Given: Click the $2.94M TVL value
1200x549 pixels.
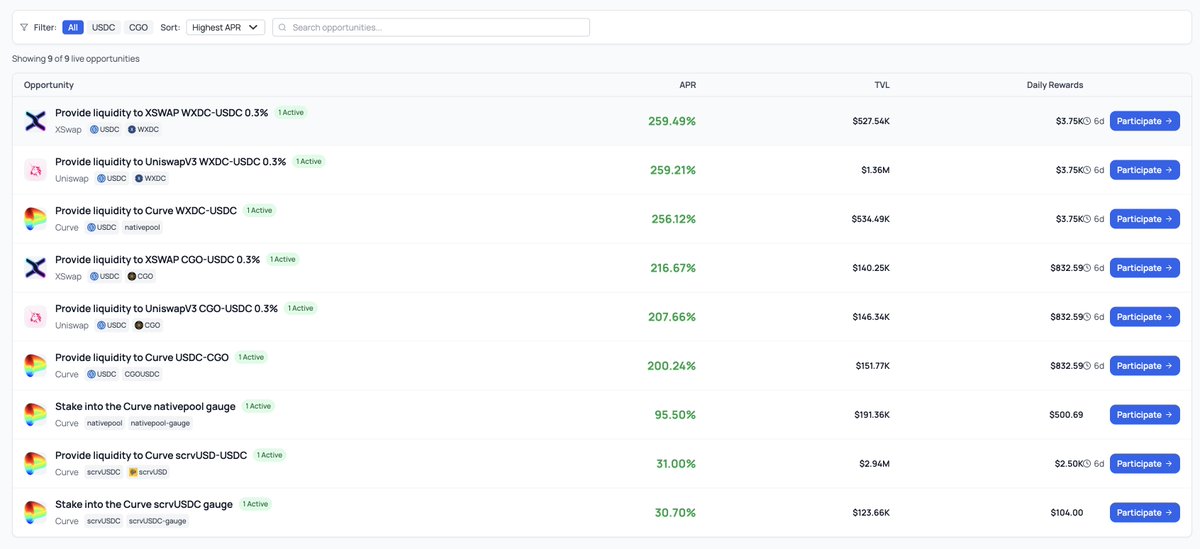Looking at the screenshot, I should 875,464.
